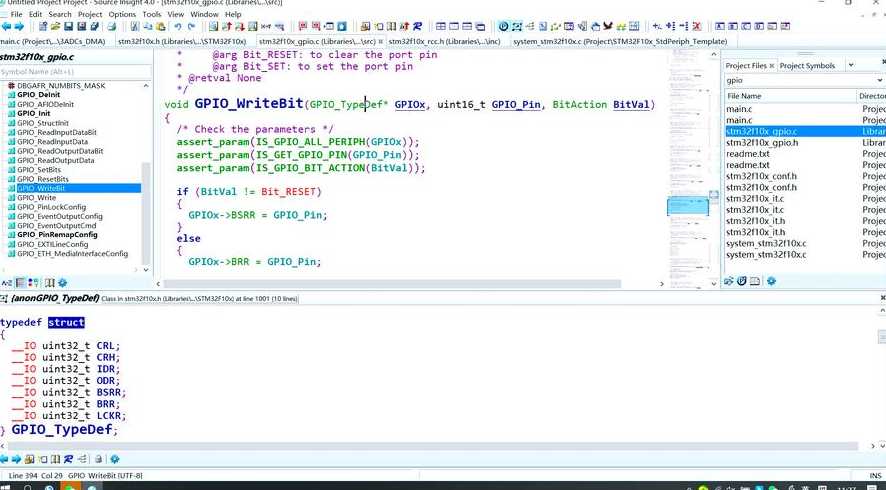This screenshot has width=886, height=490.
Task: Click the red X icon in toolbar
Action: [697, 26]
